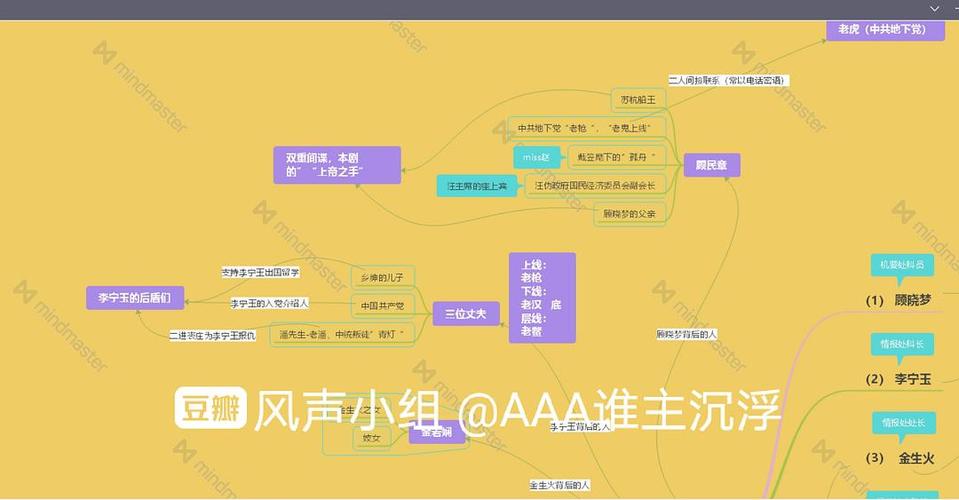Select the purple 李宁玉的后盾们 node
The image size is (959, 500).
(135, 298)
